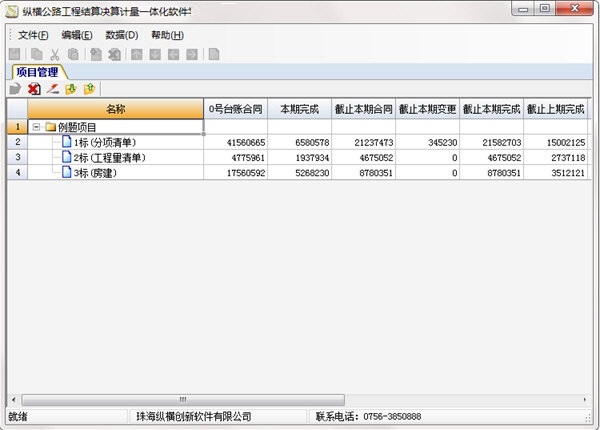Screen dimensions: 600x430
Task: Click row header number 4
Action: click(17, 173)
